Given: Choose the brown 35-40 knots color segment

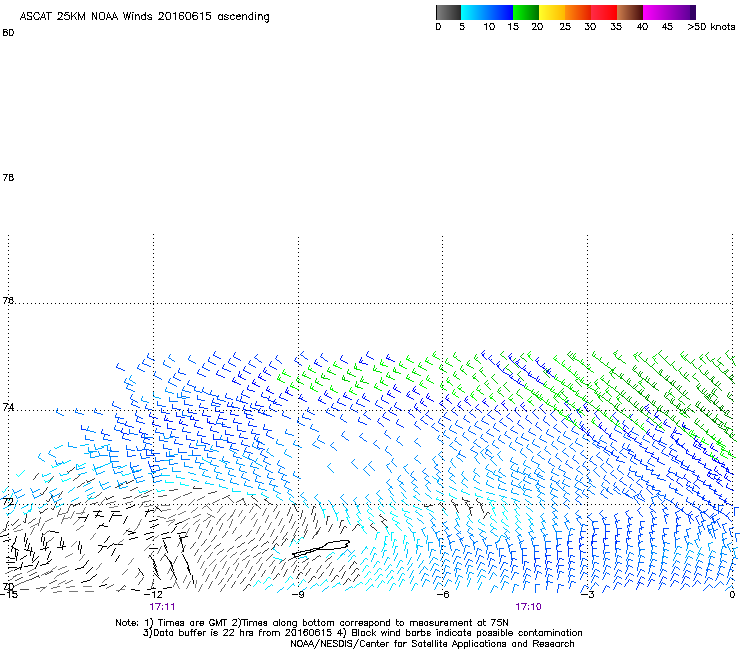Looking at the screenshot, I should [630, 12].
